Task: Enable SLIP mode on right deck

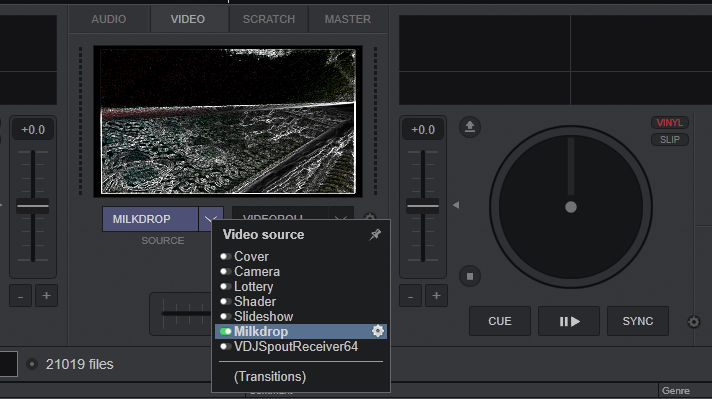Action: pyautogui.click(x=670, y=139)
